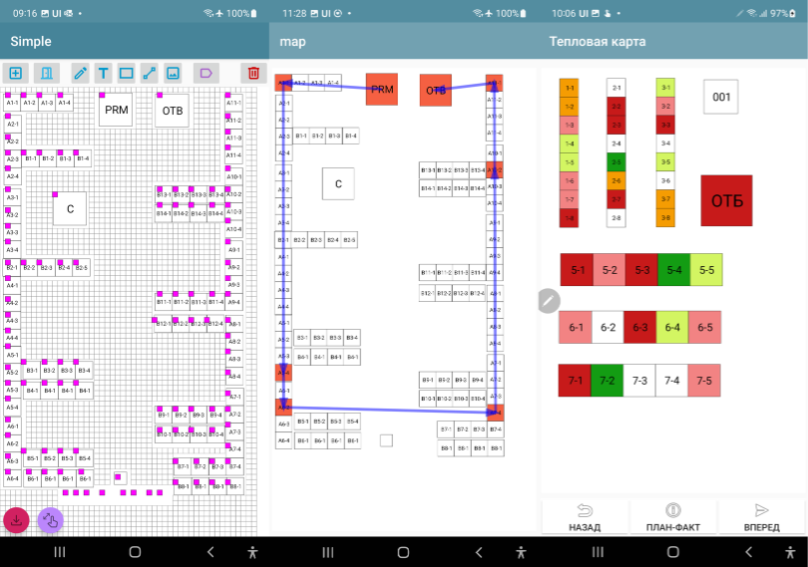Viewport: 808px width, 567px height.
Task: Tap the red round download button
Action: [x=17, y=519]
